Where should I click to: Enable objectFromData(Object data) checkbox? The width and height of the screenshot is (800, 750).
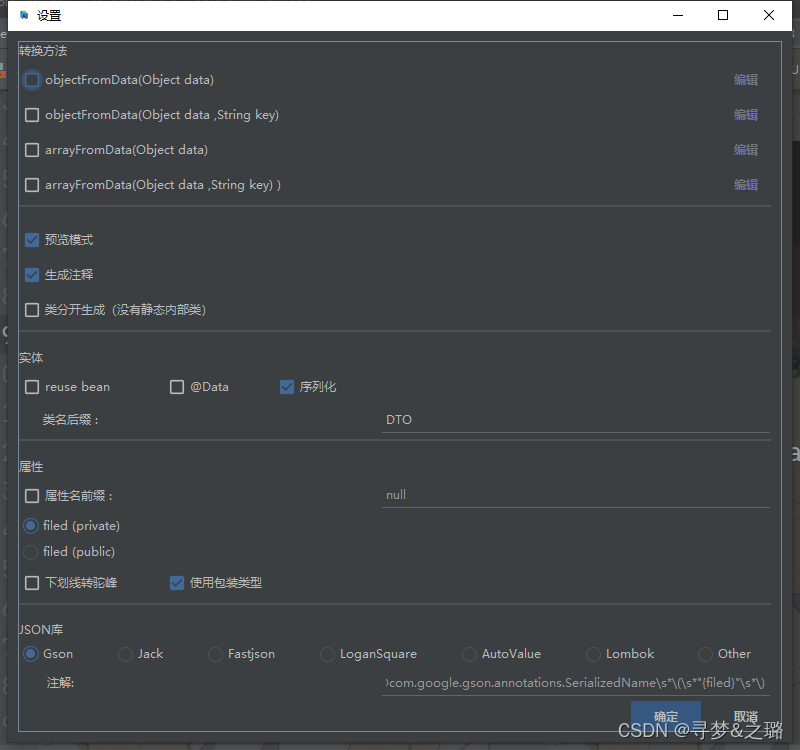(x=32, y=80)
